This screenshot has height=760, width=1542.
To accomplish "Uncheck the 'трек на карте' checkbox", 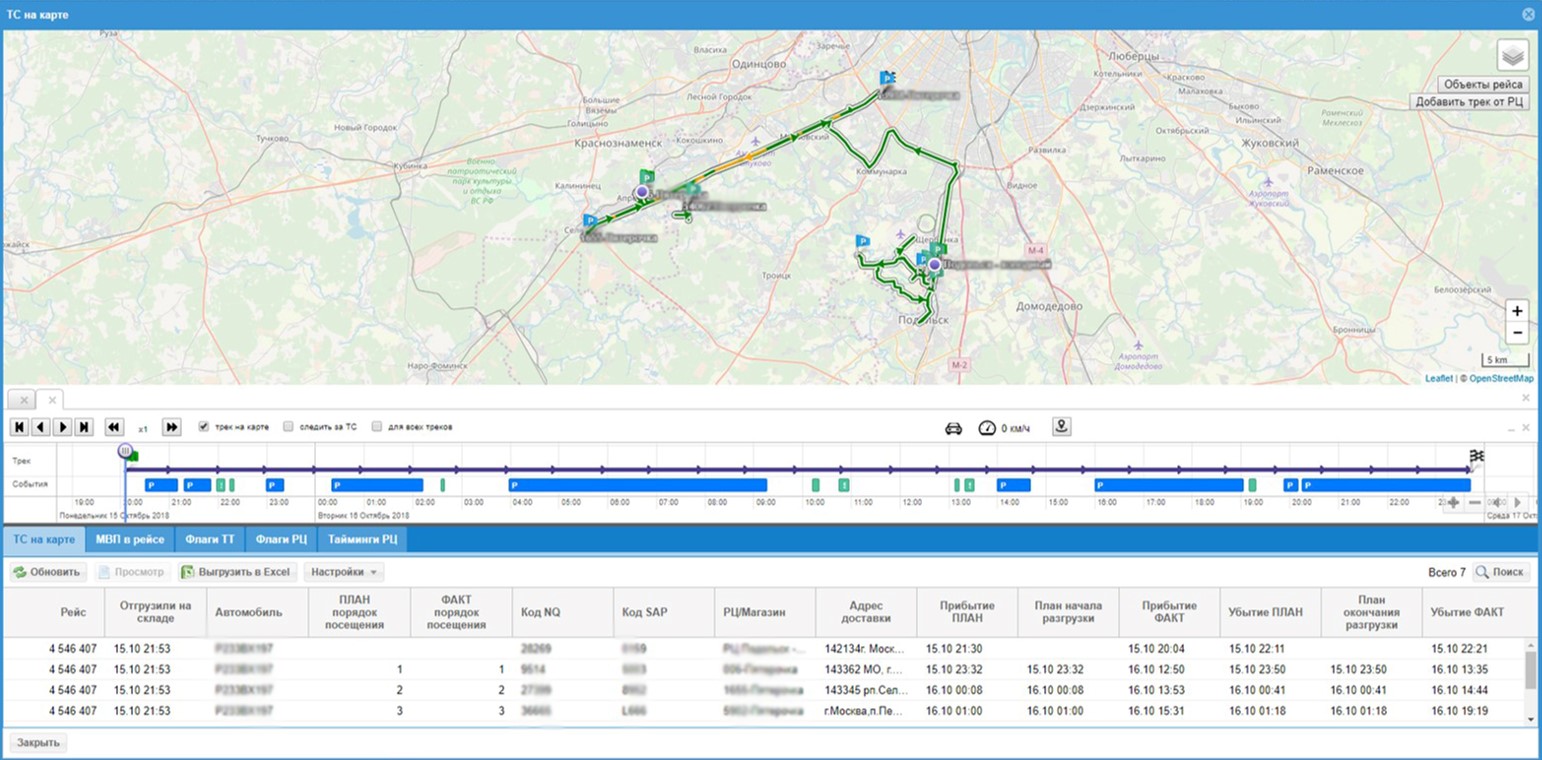I will (x=204, y=426).
